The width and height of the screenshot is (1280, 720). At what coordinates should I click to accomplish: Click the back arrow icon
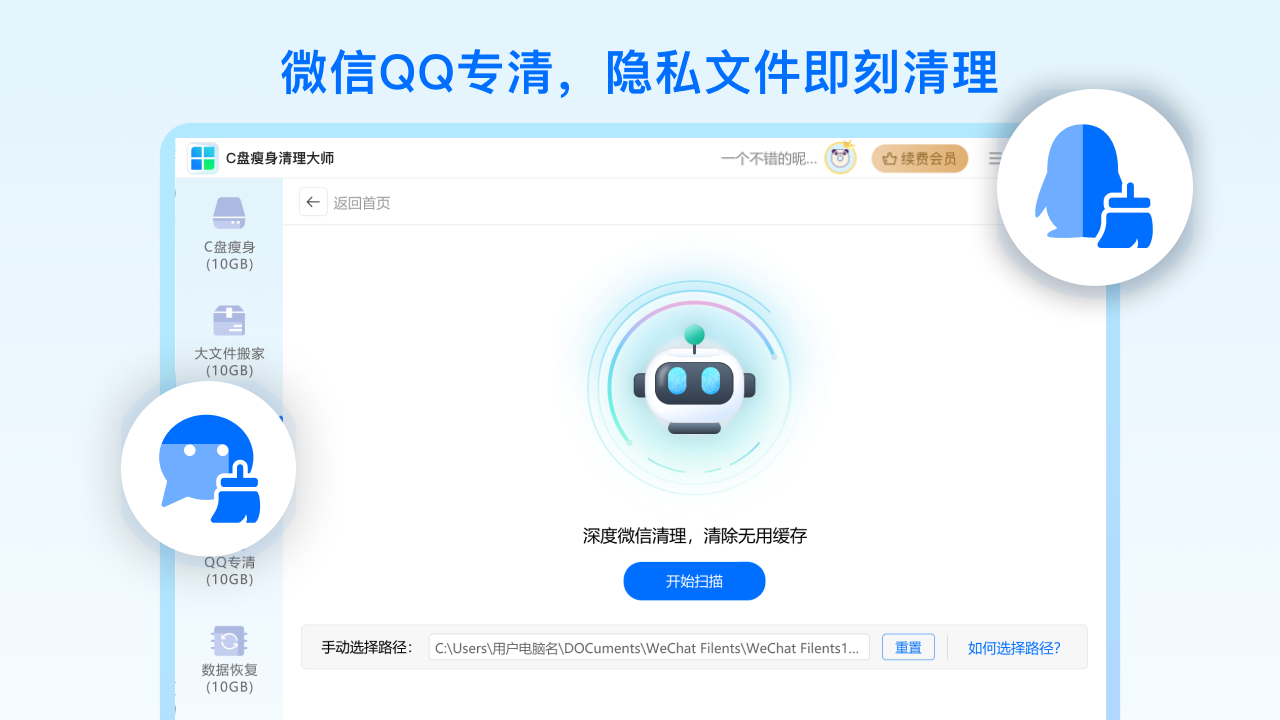coord(313,202)
